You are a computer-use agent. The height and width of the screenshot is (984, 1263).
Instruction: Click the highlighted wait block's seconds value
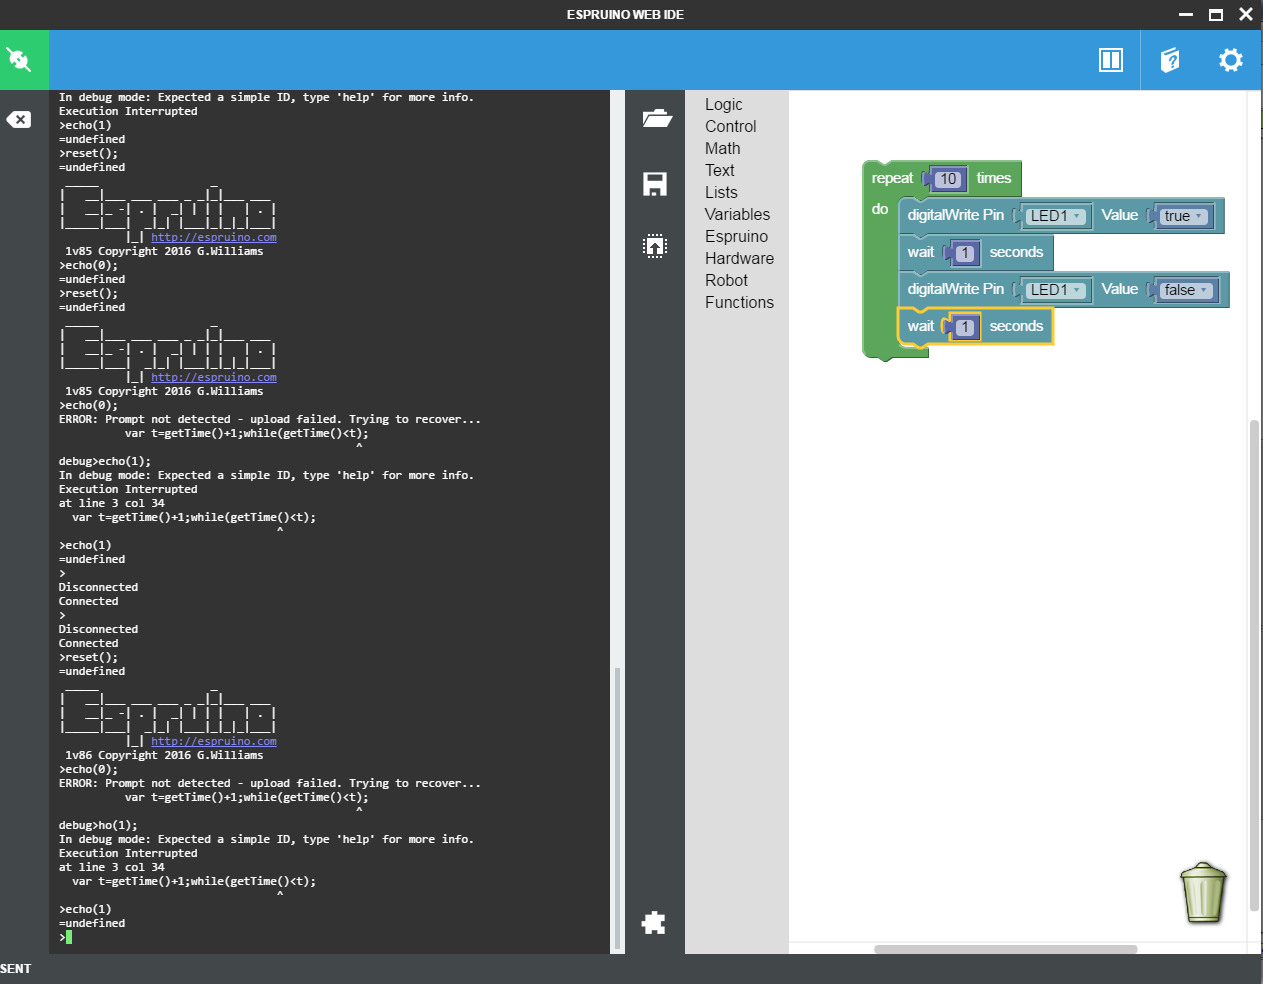[965, 327]
